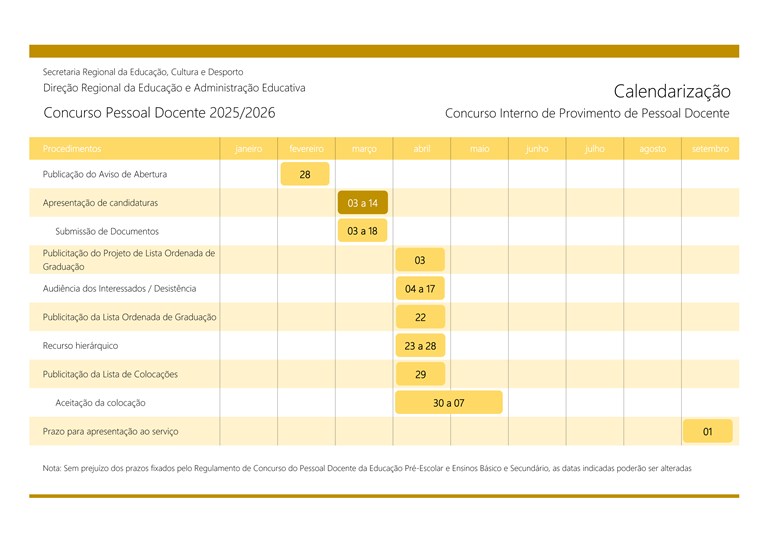
Task: Click the '22' date badge in abril
Action: 420,317
